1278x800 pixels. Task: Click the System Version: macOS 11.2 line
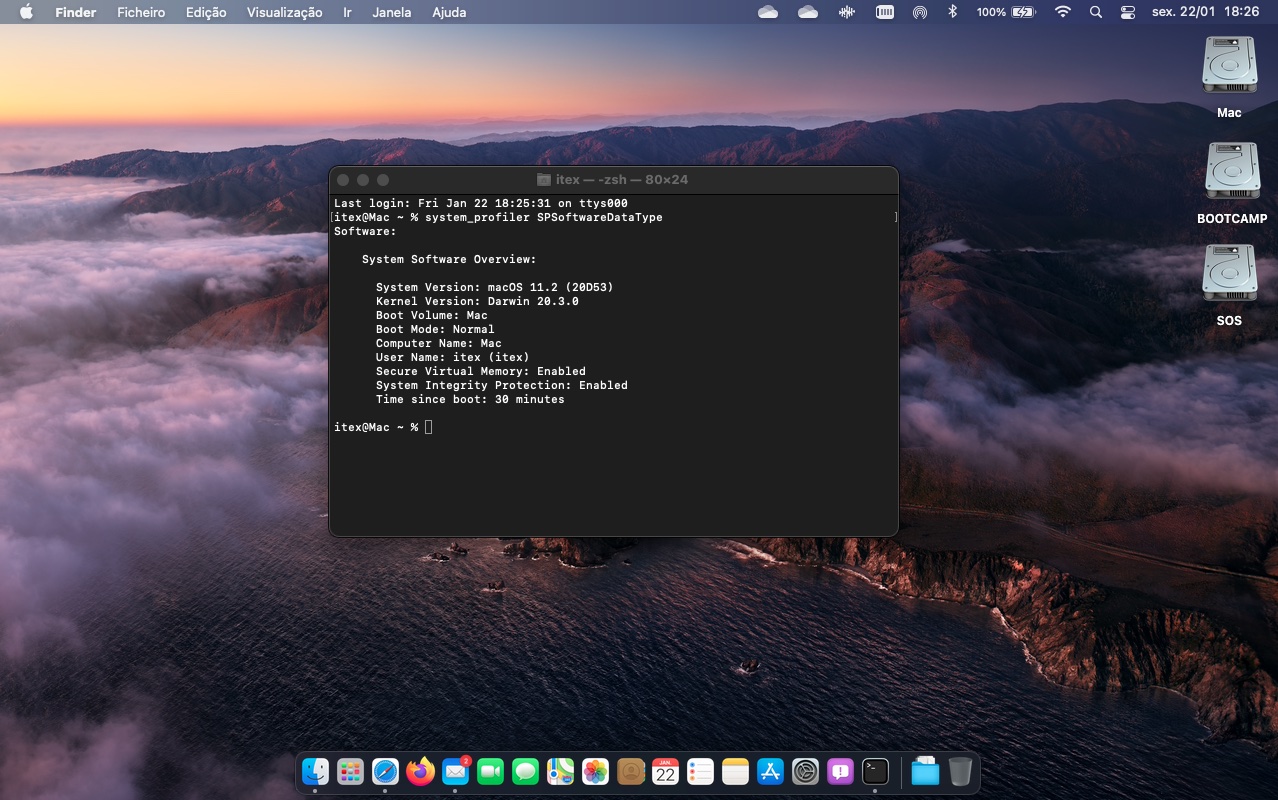point(495,287)
